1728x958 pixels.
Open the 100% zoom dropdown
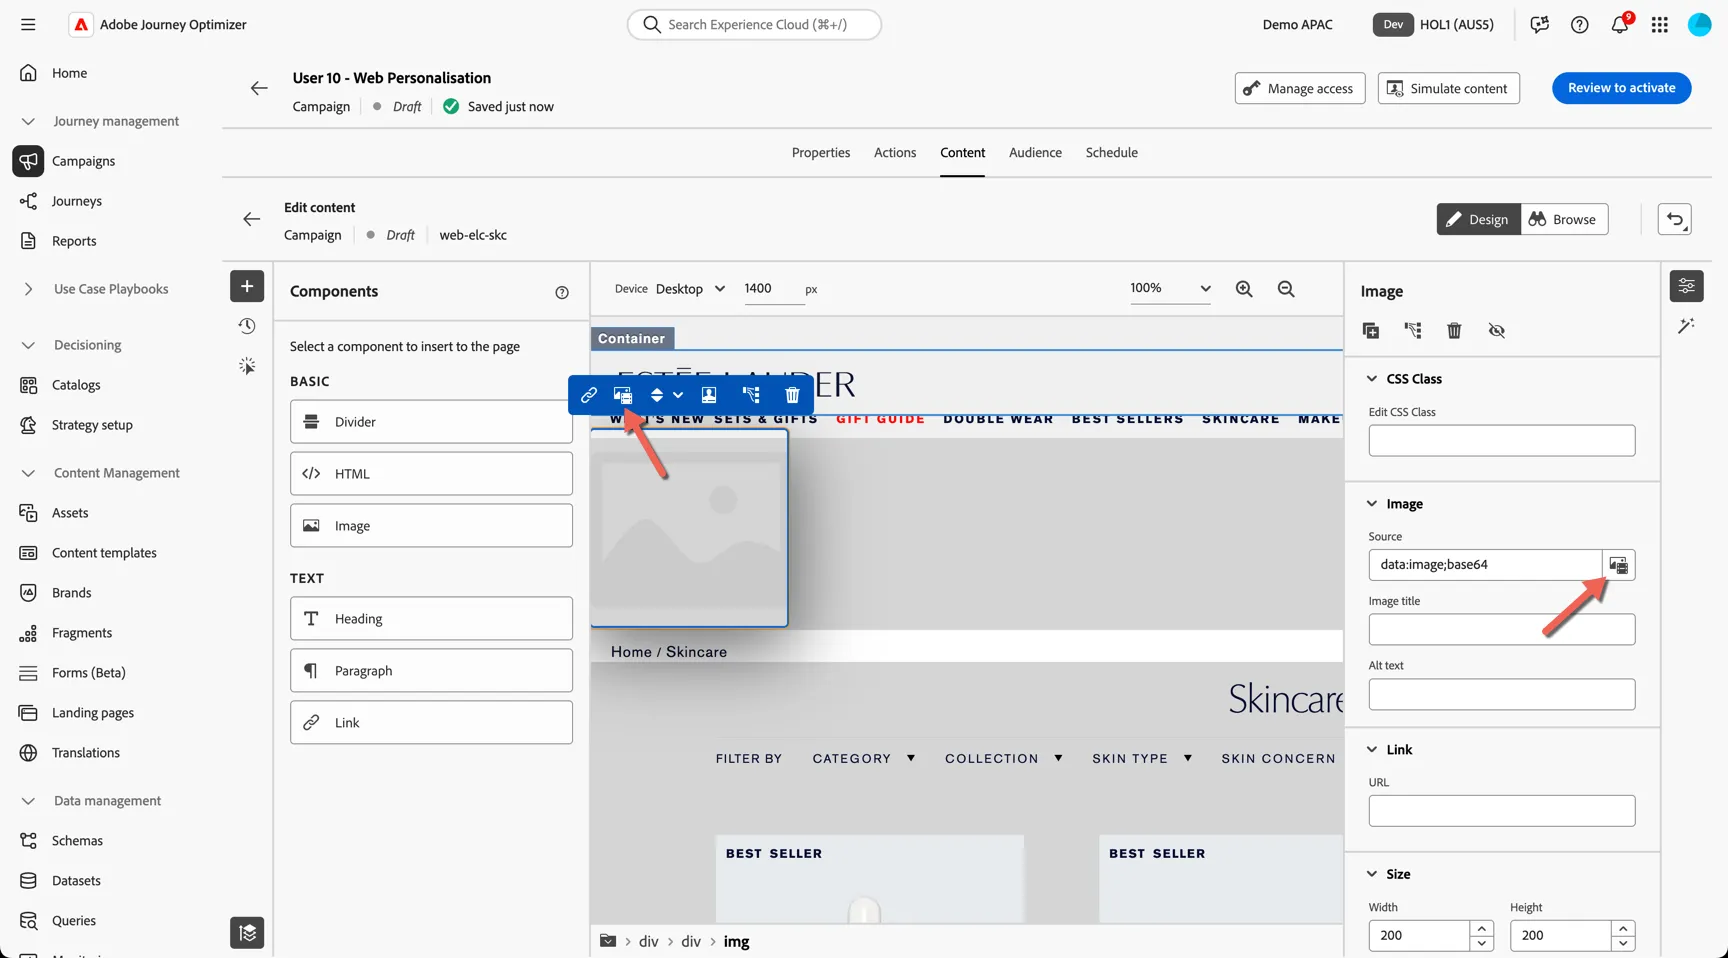click(1170, 288)
